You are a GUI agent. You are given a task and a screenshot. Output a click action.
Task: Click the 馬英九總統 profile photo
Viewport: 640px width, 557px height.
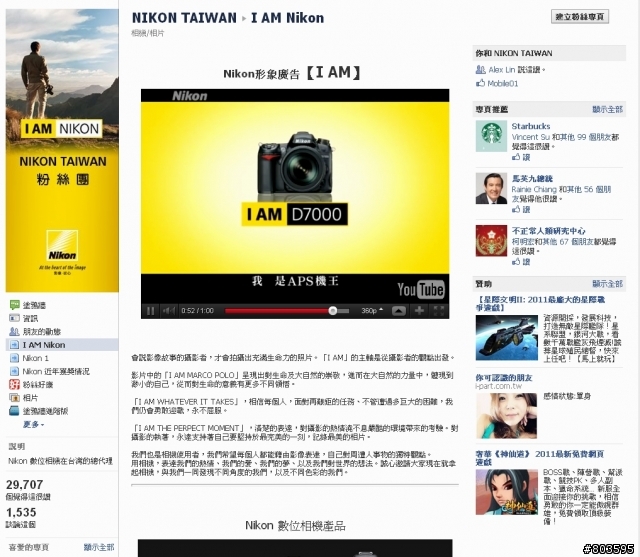point(491,188)
